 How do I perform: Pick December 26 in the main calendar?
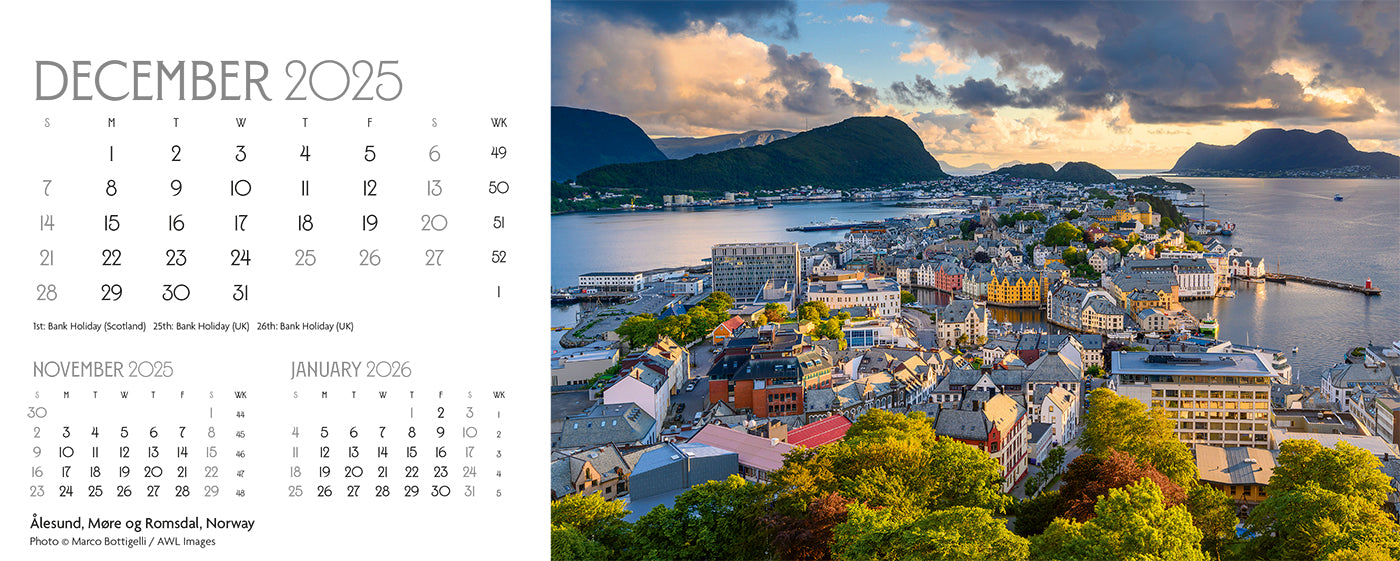(x=370, y=258)
